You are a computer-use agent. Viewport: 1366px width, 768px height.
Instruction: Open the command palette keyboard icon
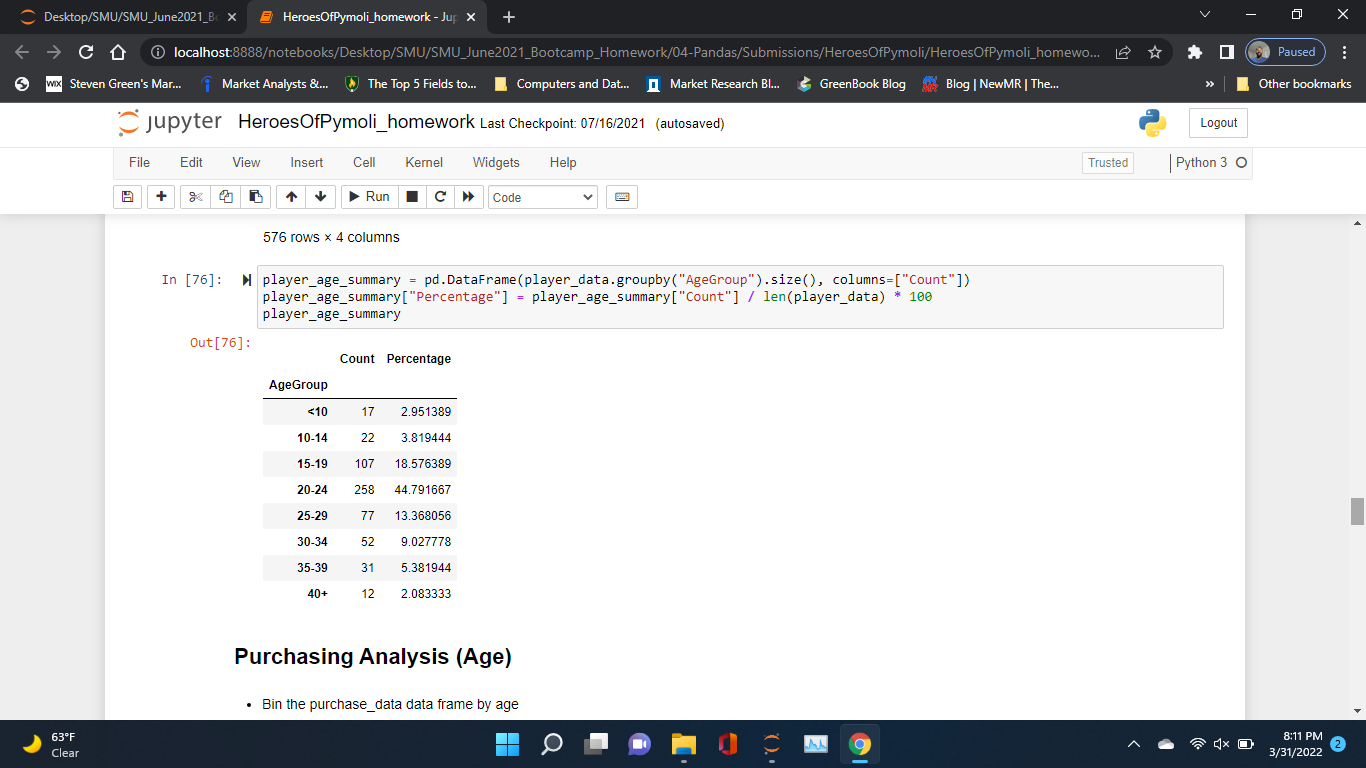click(x=621, y=197)
